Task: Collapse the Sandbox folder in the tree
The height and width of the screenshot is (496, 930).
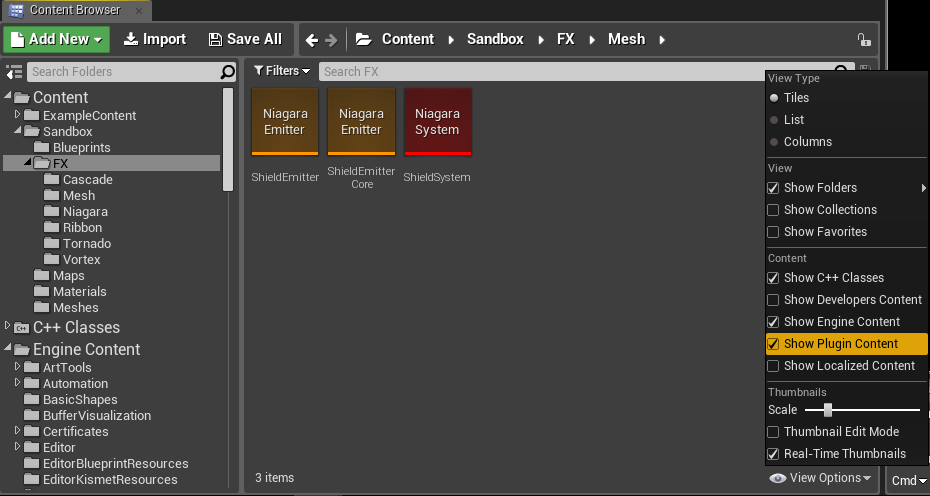Action: 18,129
